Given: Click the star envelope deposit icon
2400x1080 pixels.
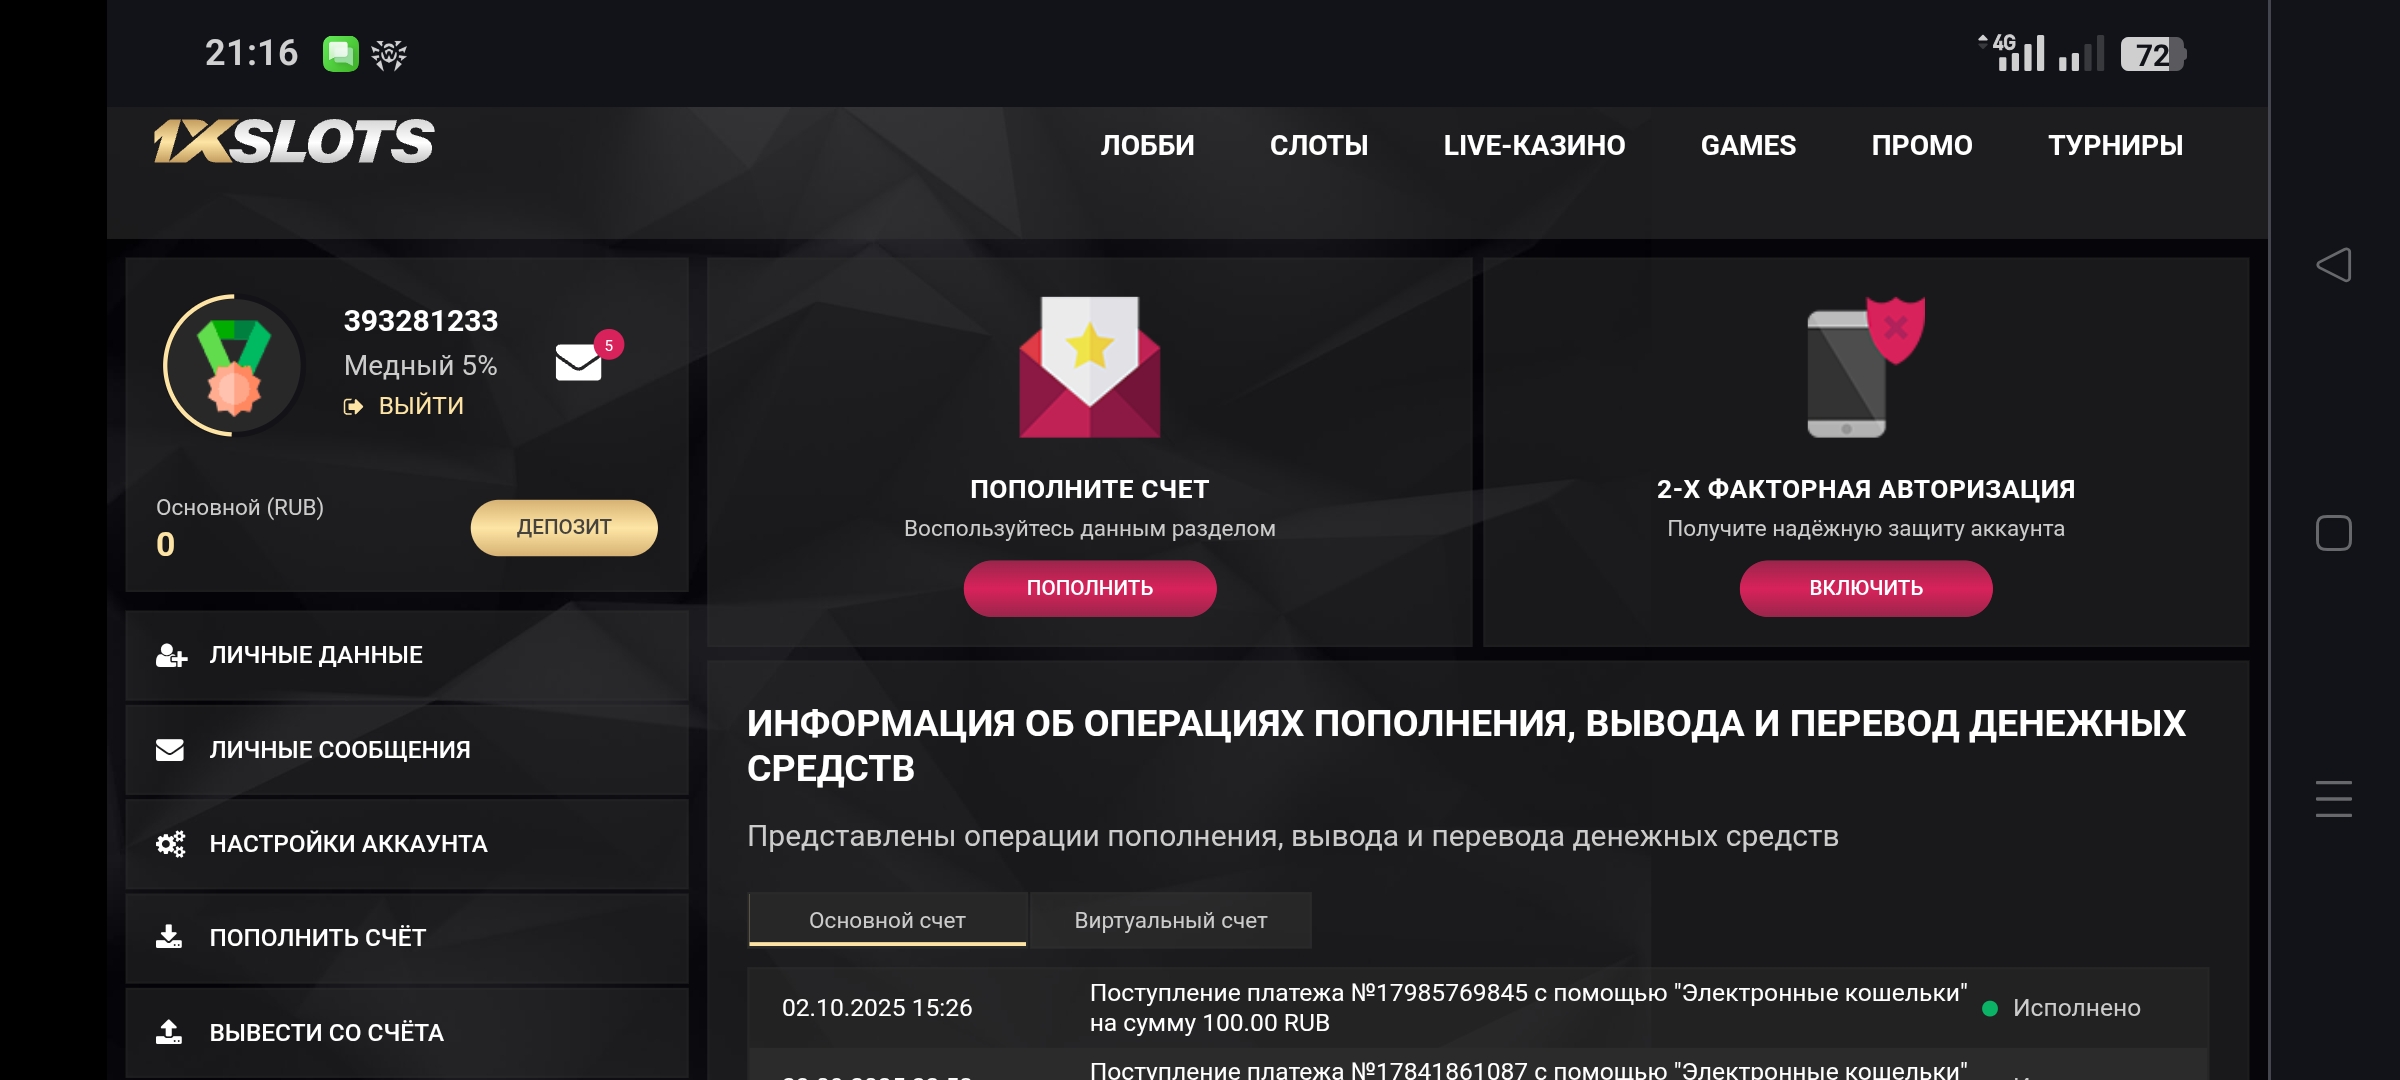Looking at the screenshot, I should tap(1089, 367).
